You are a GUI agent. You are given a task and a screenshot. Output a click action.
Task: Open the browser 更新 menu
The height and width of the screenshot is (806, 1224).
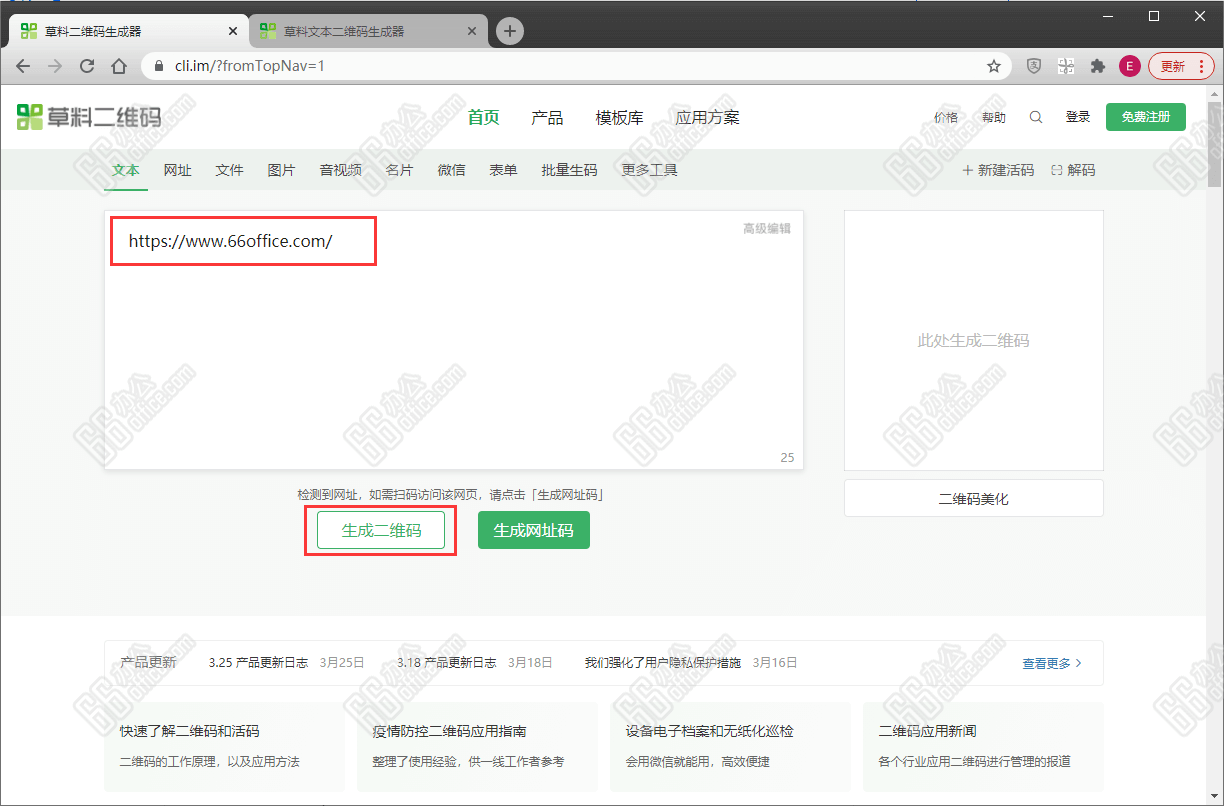point(1181,66)
